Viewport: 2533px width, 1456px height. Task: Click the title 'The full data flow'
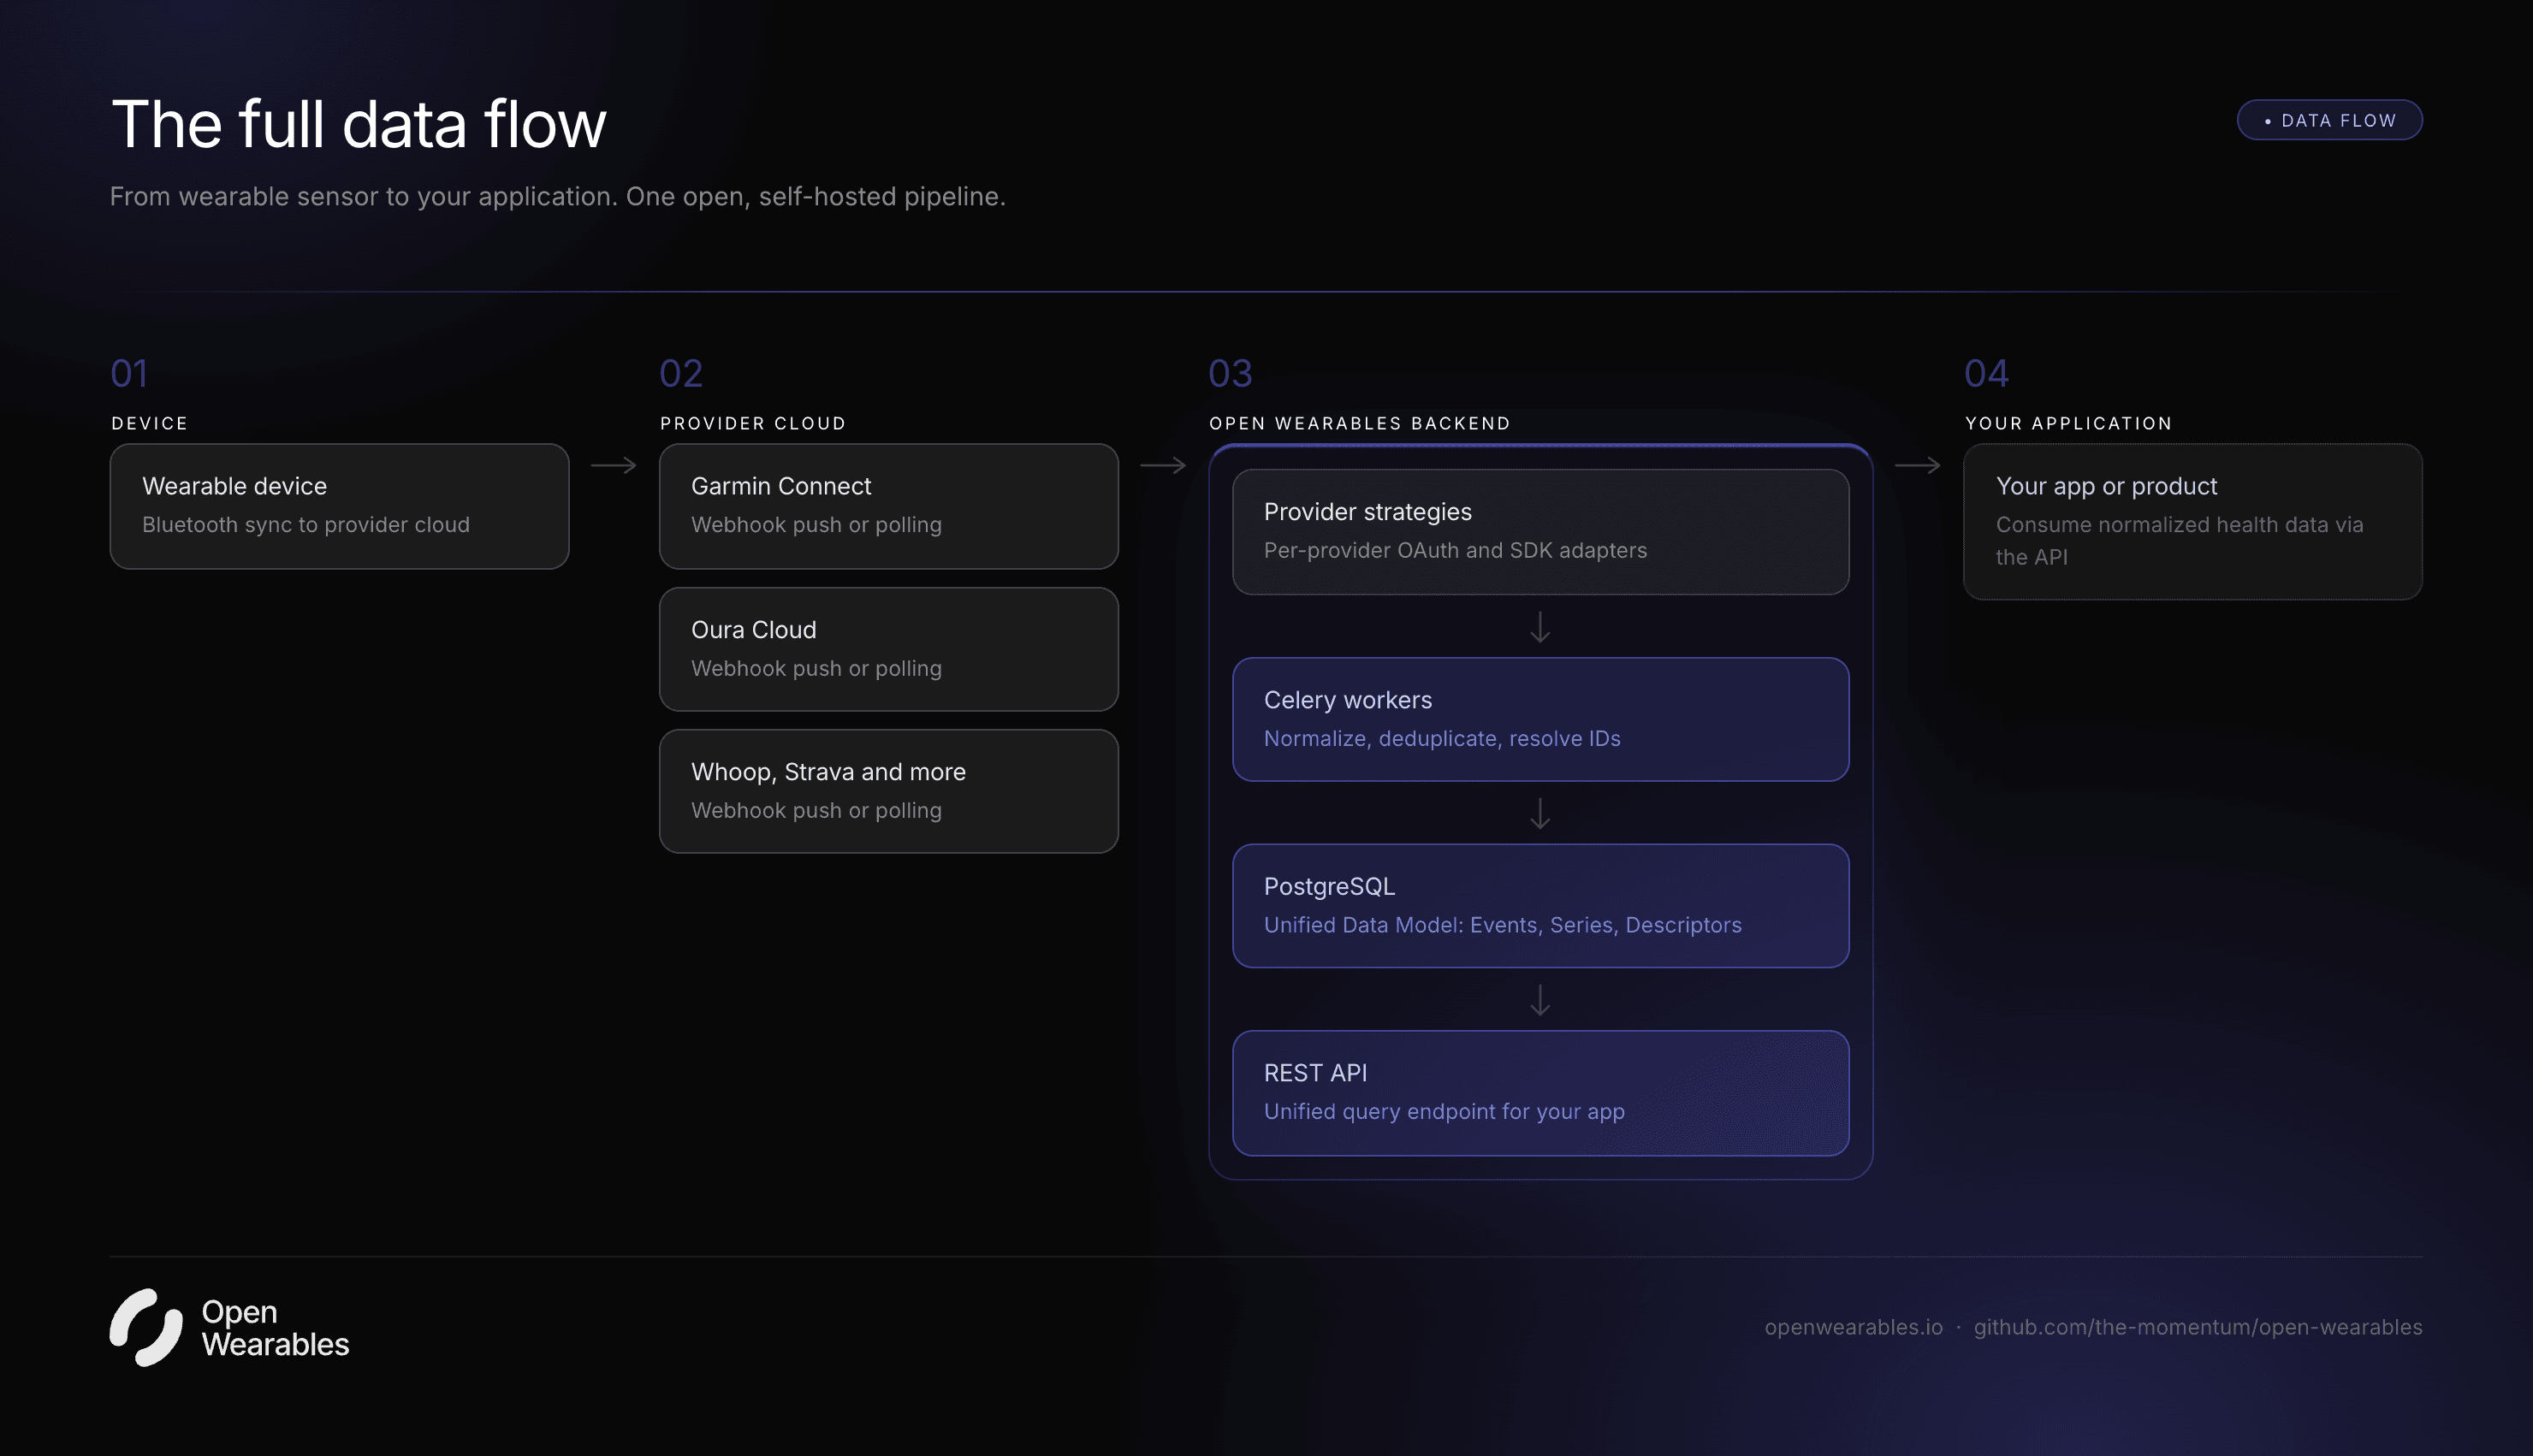(x=359, y=124)
